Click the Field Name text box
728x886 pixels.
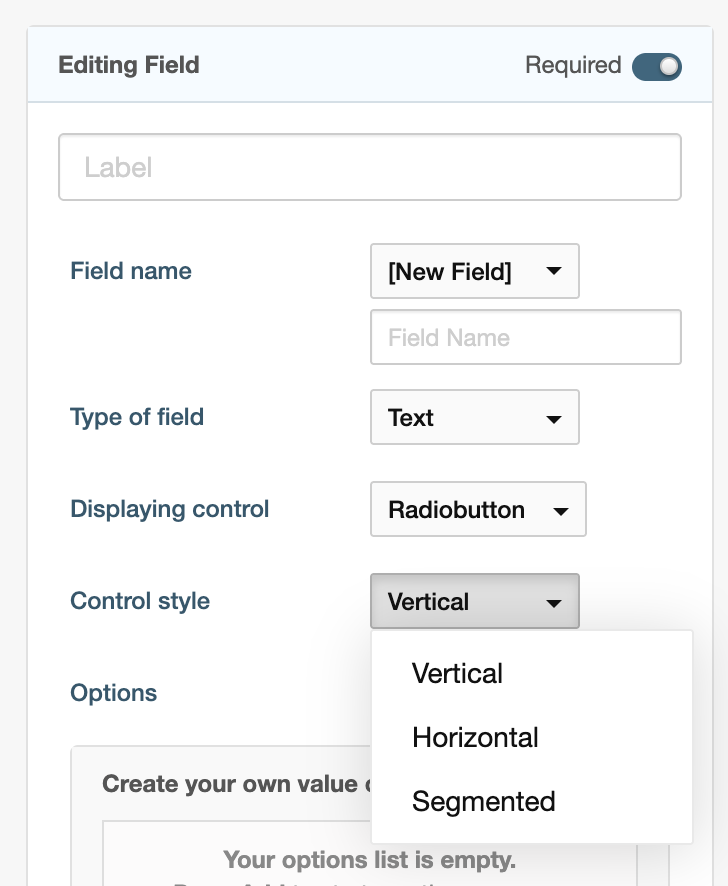526,337
